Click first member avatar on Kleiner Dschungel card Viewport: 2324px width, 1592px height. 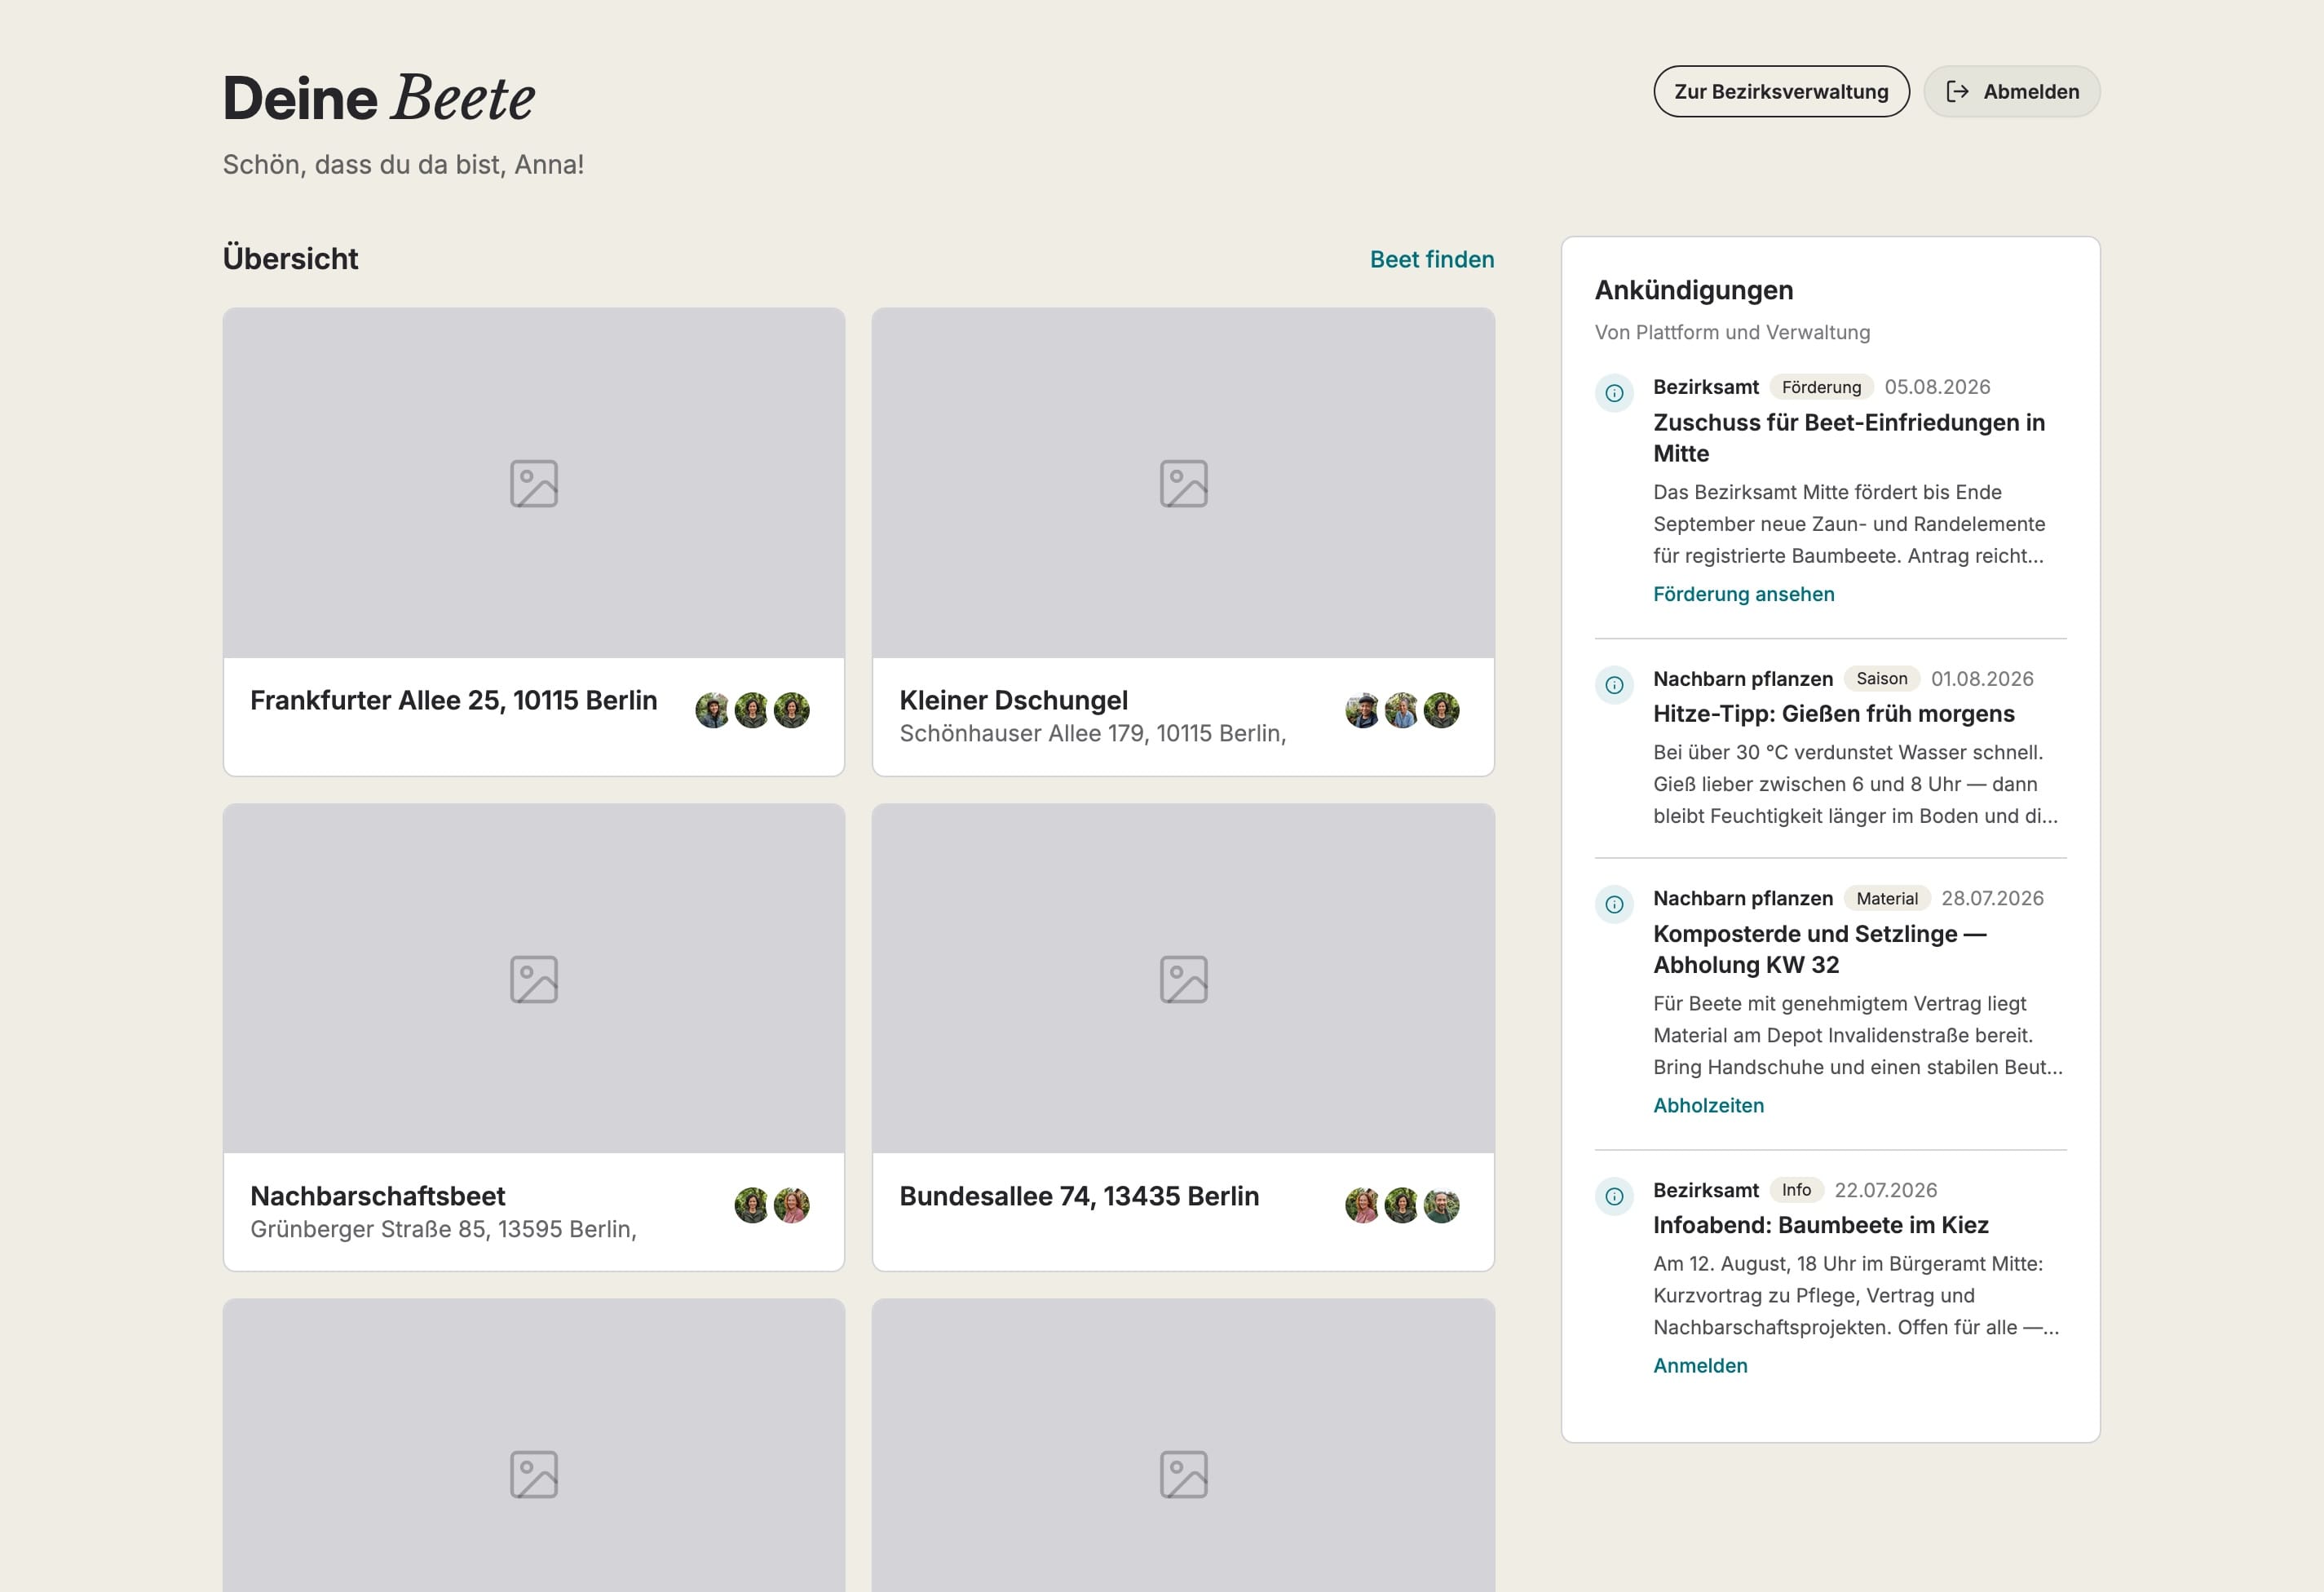[x=1362, y=710]
